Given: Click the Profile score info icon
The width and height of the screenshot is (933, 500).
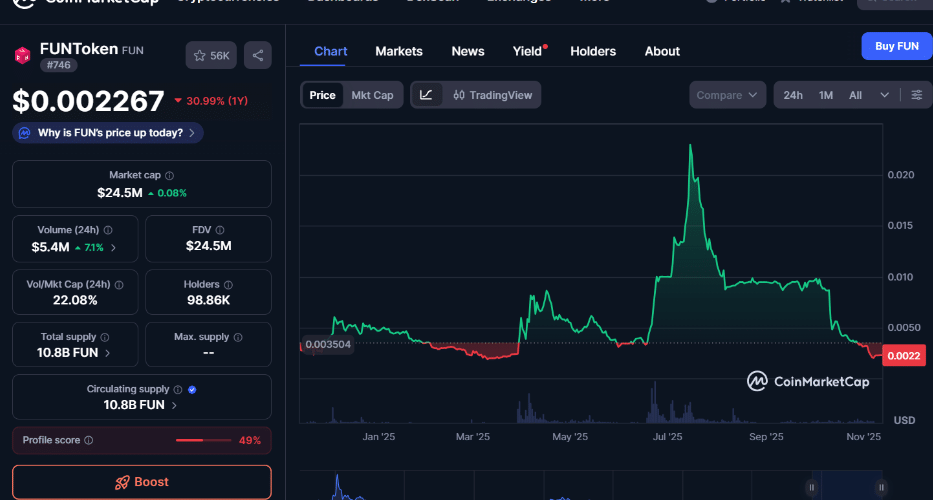Looking at the screenshot, I should (x=89, y=440).
